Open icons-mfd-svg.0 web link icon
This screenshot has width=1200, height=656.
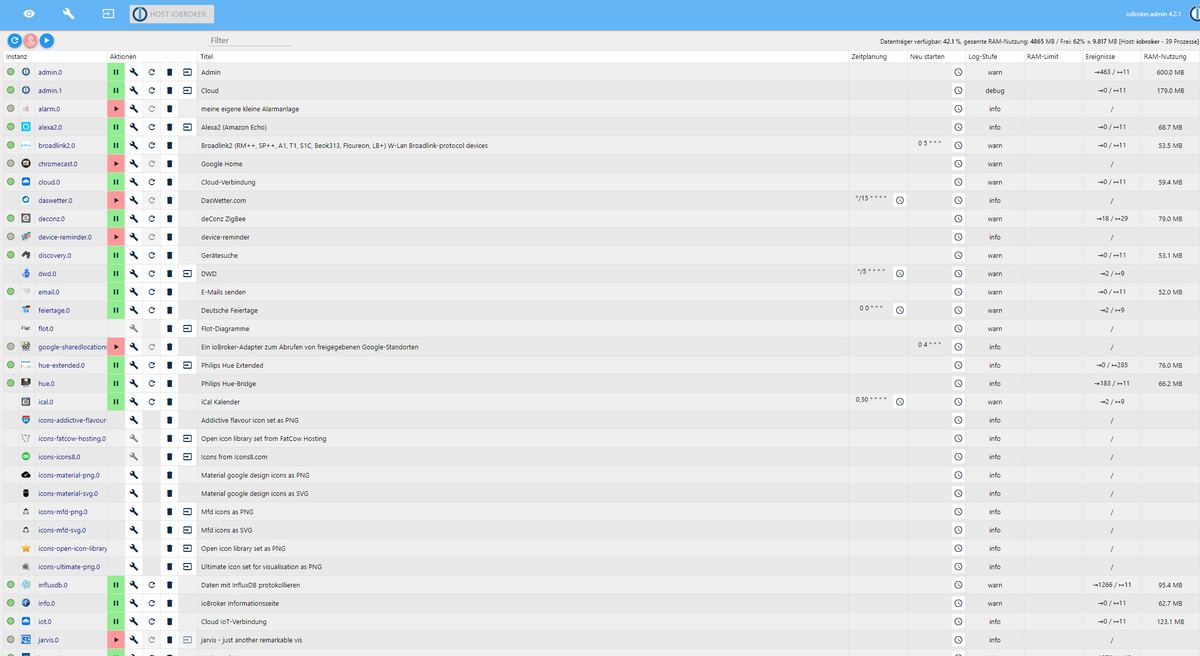pos(188,529)
